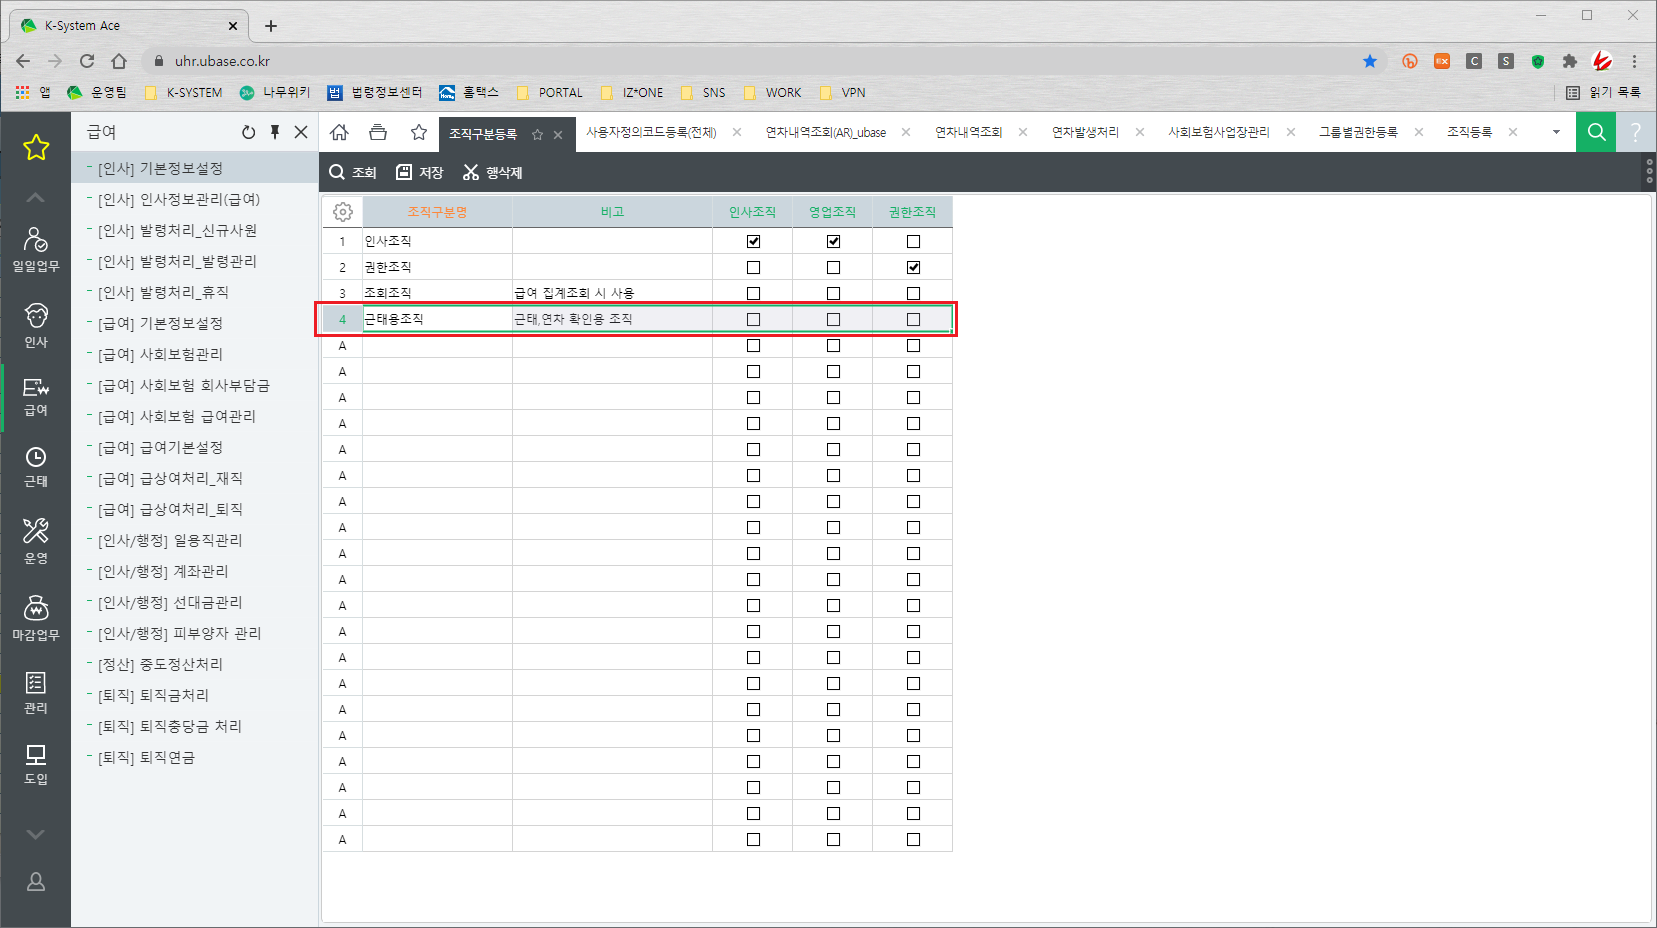Uncheck 권한조직 checkbox for row 권한조직
The width and height of the screenshot is (1657, 928).
coord(913,267)
